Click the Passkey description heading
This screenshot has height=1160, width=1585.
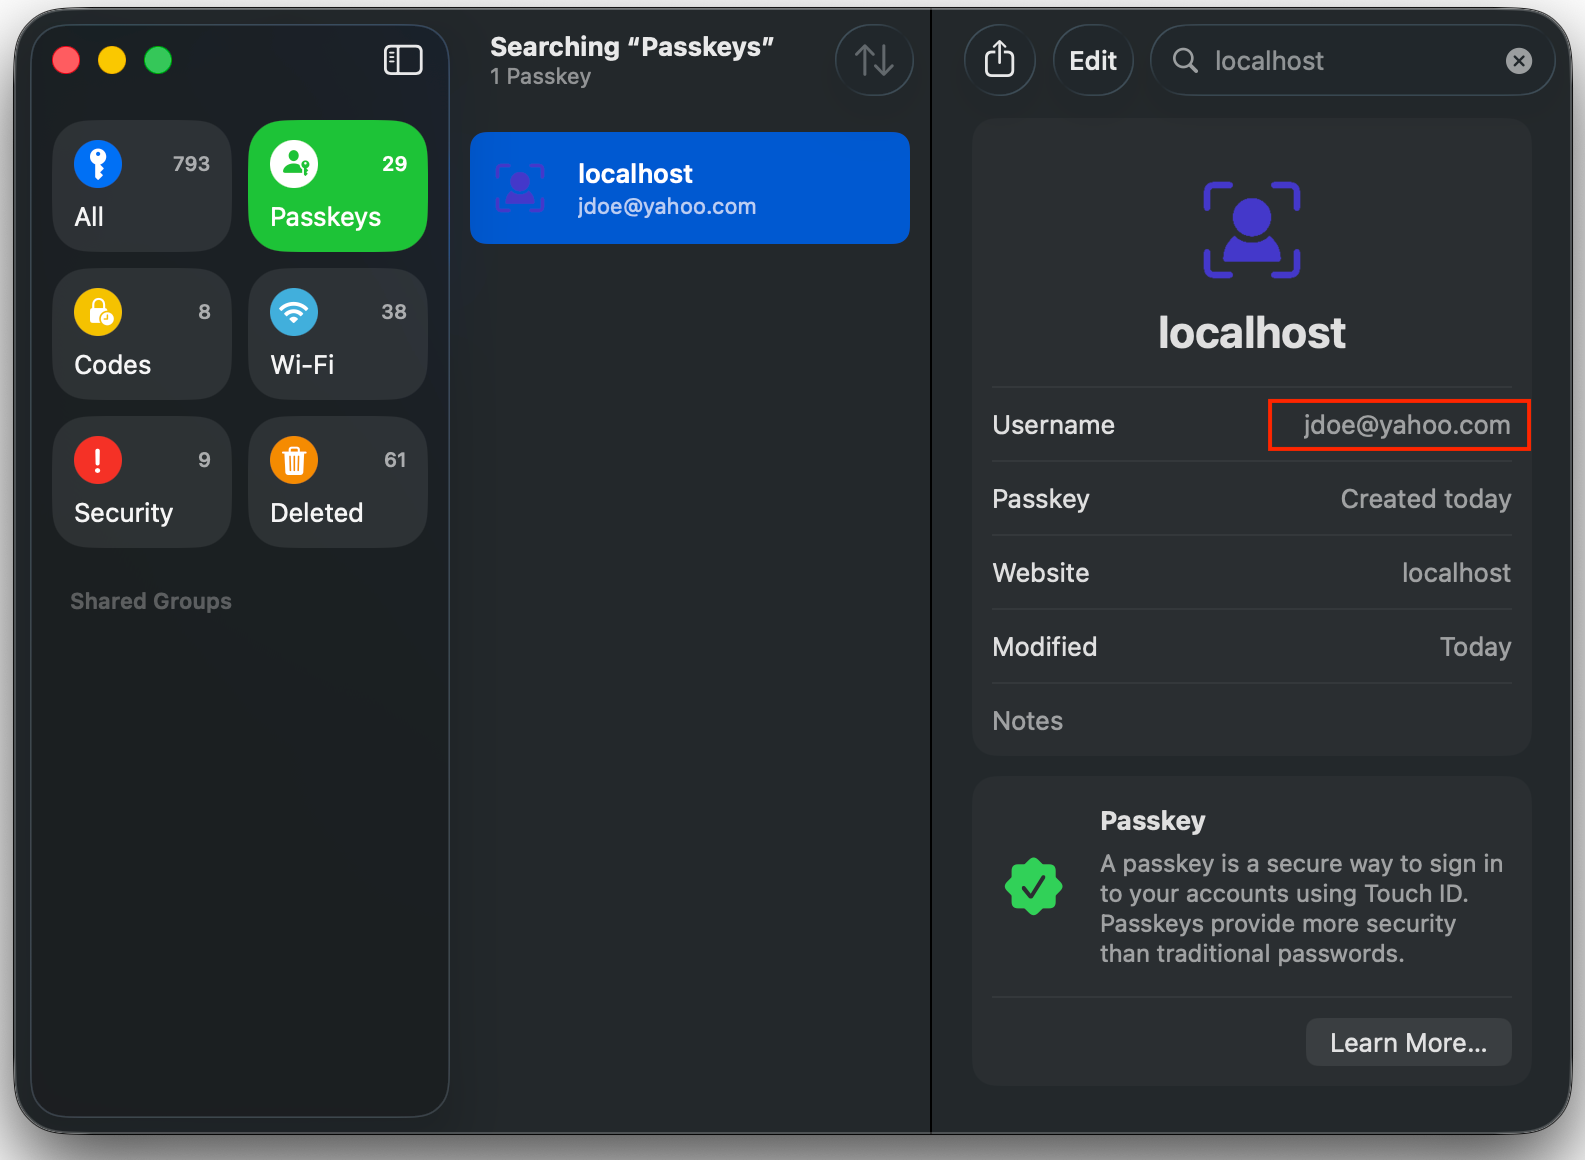1153,821
